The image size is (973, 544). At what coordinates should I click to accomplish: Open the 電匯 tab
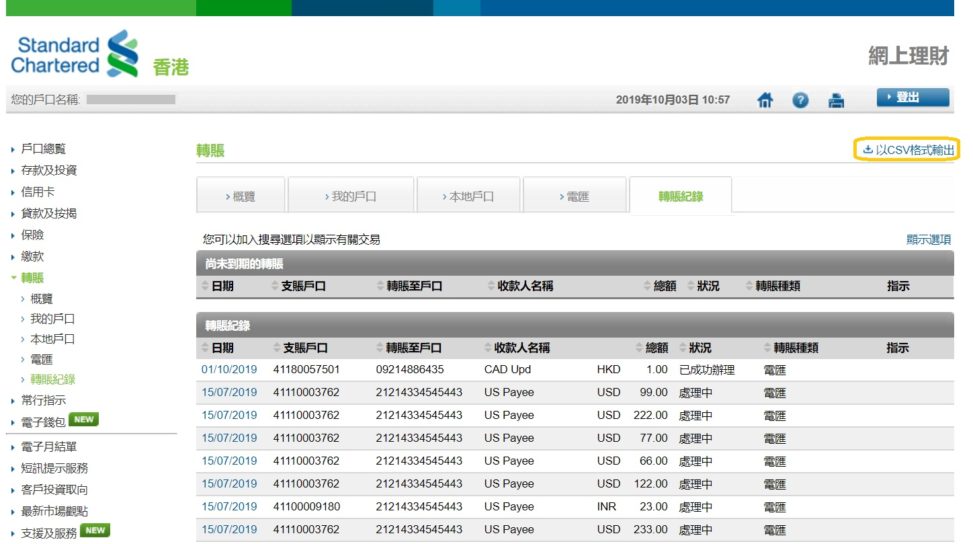[x=574, y=196]
